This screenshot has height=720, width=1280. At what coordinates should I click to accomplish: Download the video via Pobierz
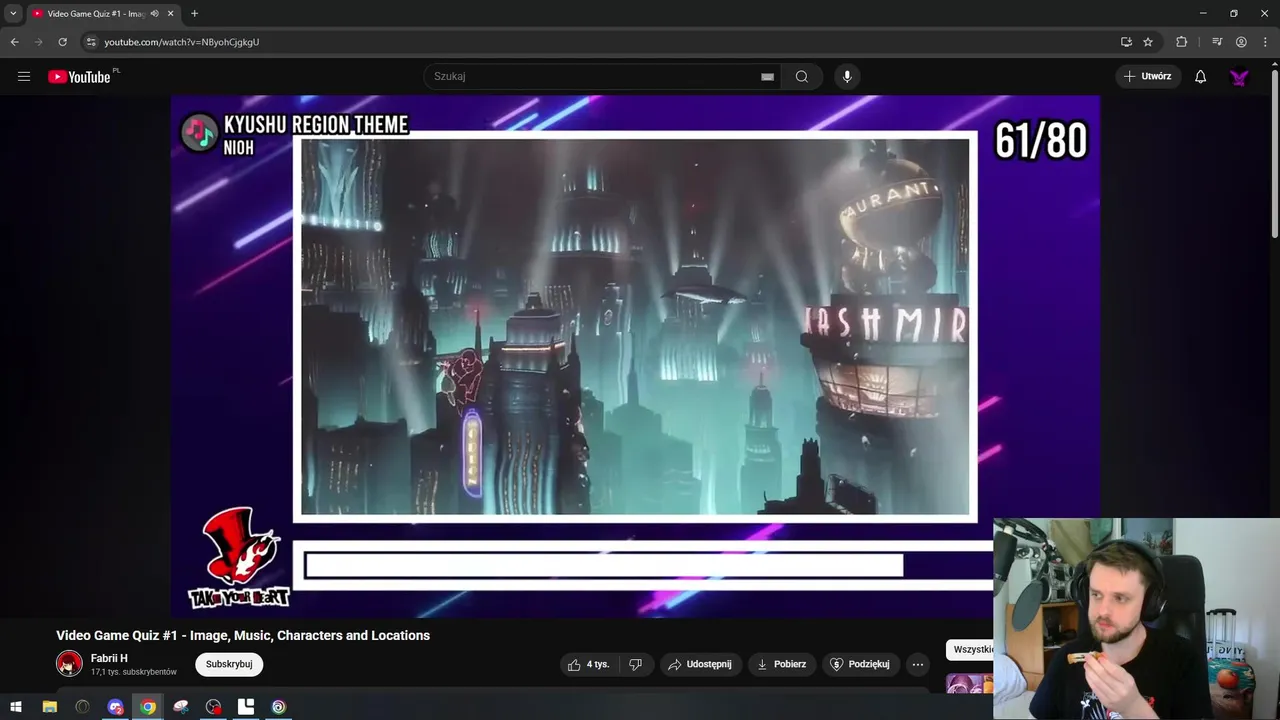coord(782,664)
